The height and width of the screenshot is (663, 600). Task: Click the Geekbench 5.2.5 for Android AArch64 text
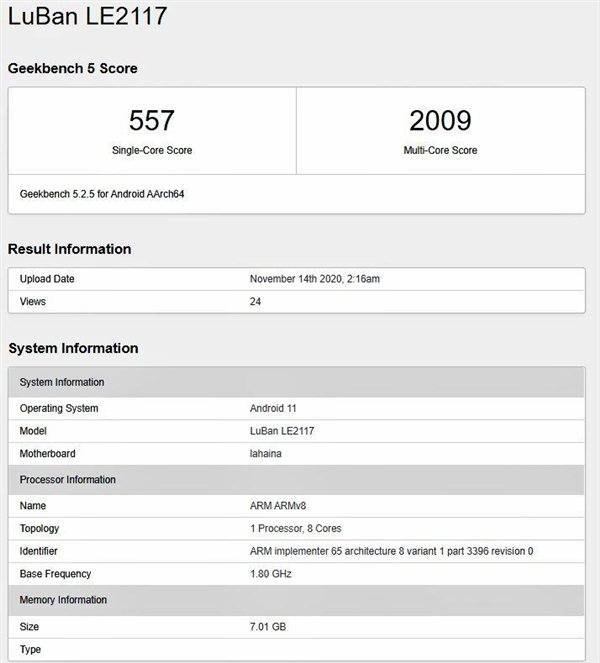click(102, 194)
